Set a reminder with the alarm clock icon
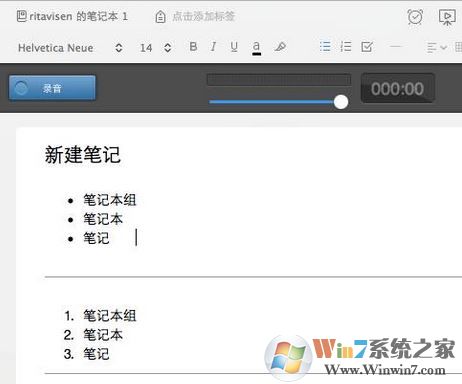462x384 pixels. [415, 17]
